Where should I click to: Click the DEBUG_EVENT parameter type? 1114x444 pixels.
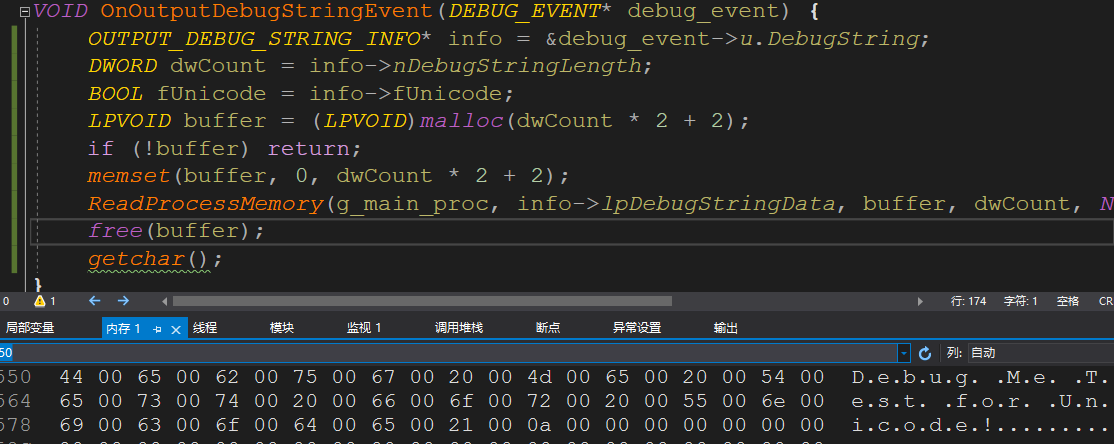point(524,11)
